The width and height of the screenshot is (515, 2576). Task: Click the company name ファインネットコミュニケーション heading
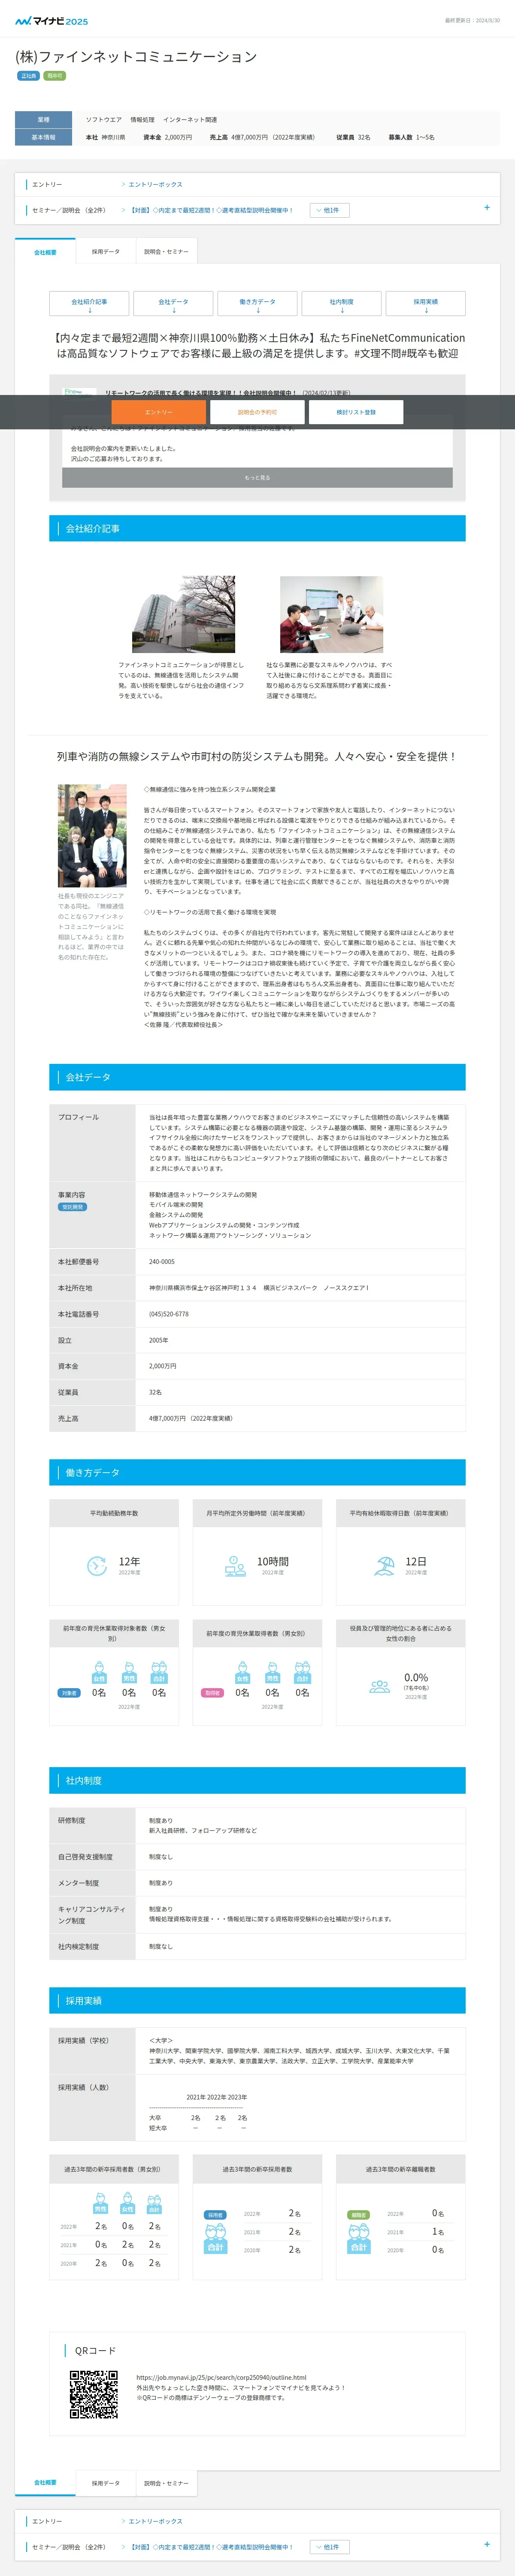pyautogui.click(x=136, y=57)
